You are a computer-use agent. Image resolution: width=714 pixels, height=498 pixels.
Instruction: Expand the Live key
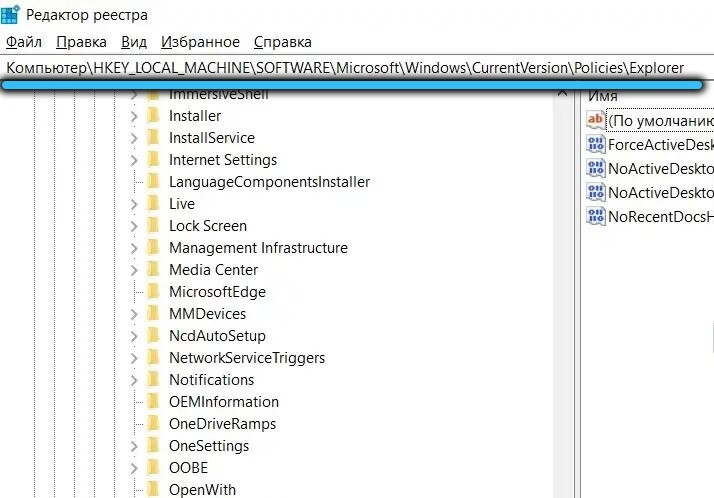134,204
